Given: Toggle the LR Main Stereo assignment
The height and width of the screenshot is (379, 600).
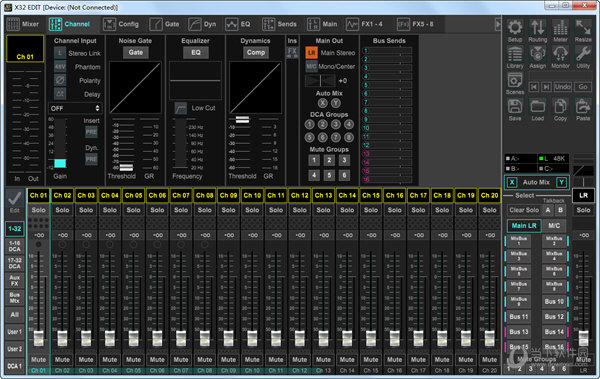Looking at the screenshot, I should 311,52.
